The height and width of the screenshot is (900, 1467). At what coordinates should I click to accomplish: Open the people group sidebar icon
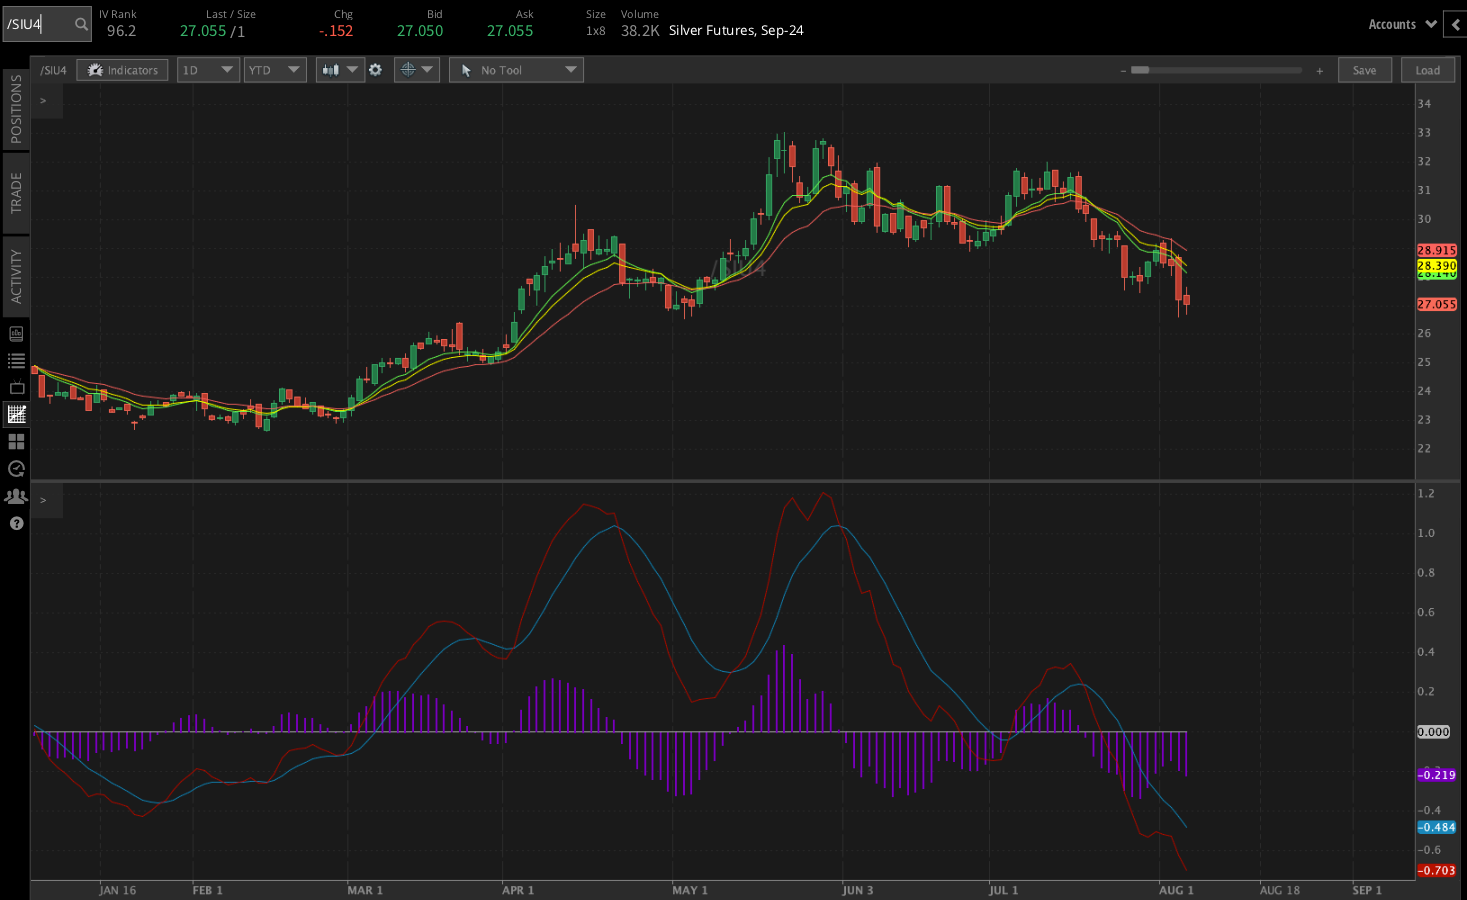click(x=16, y=496)
